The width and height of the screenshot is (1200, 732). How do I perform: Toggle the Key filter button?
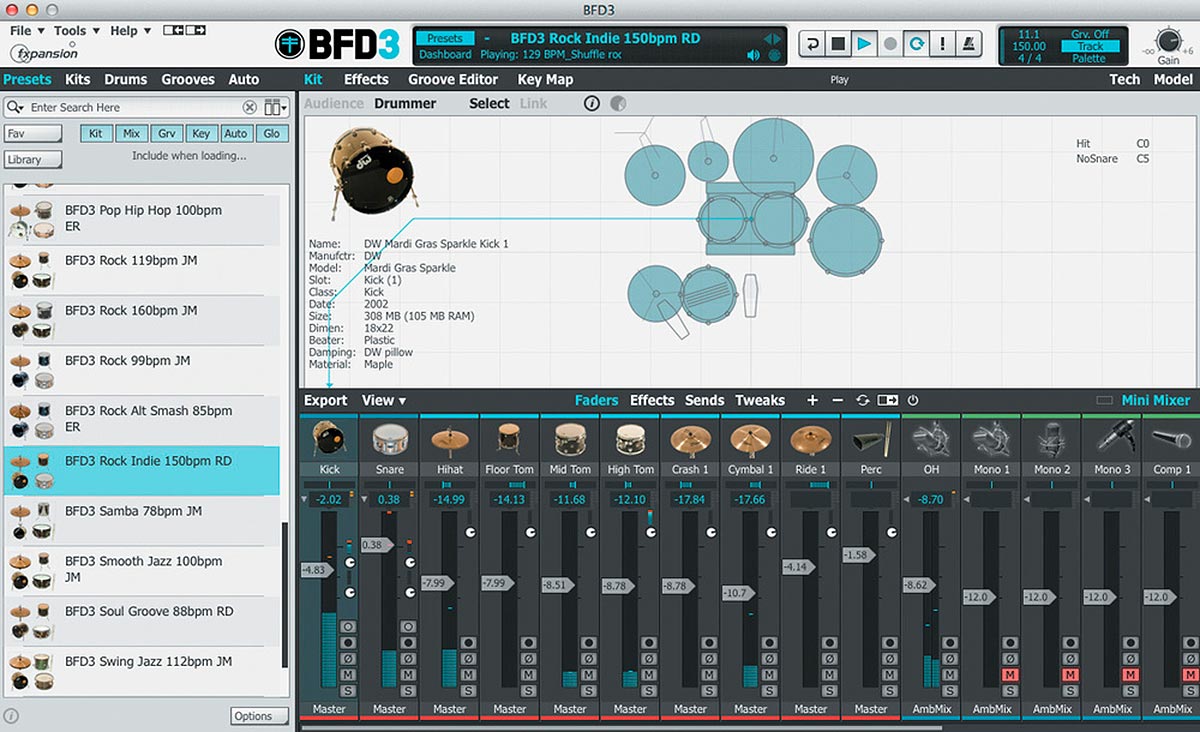point(201,133)
